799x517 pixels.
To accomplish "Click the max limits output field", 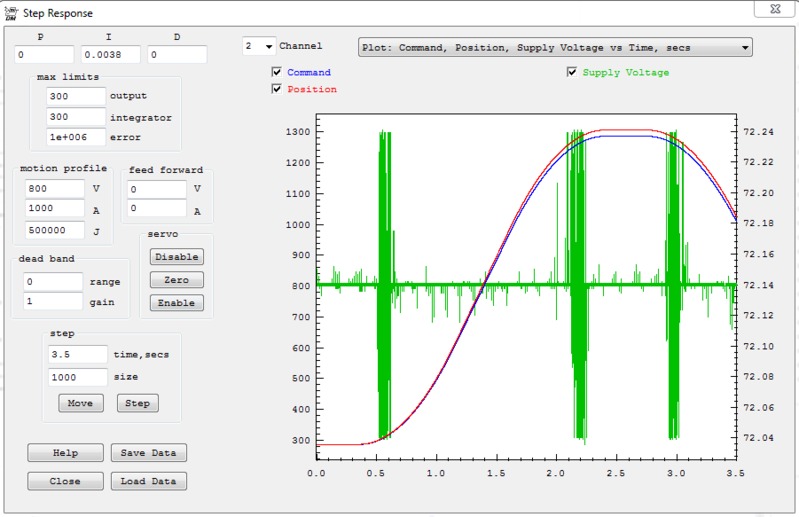I will click(x=75, y=96).
